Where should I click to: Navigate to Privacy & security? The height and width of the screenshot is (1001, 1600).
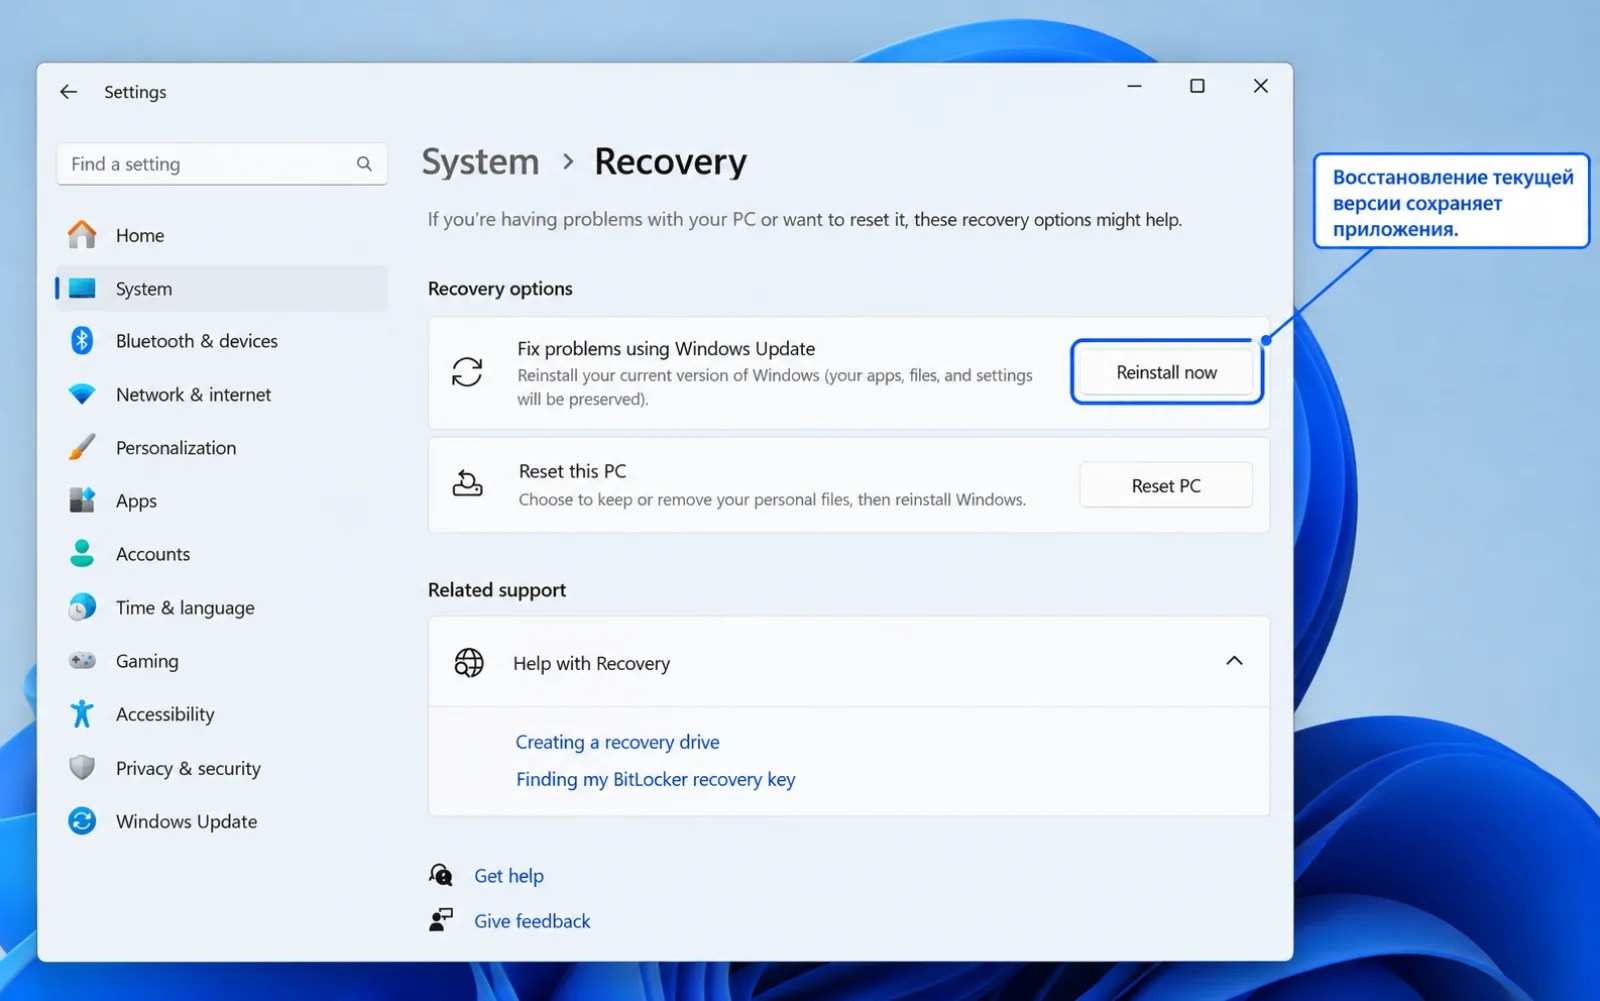[222, 767]
